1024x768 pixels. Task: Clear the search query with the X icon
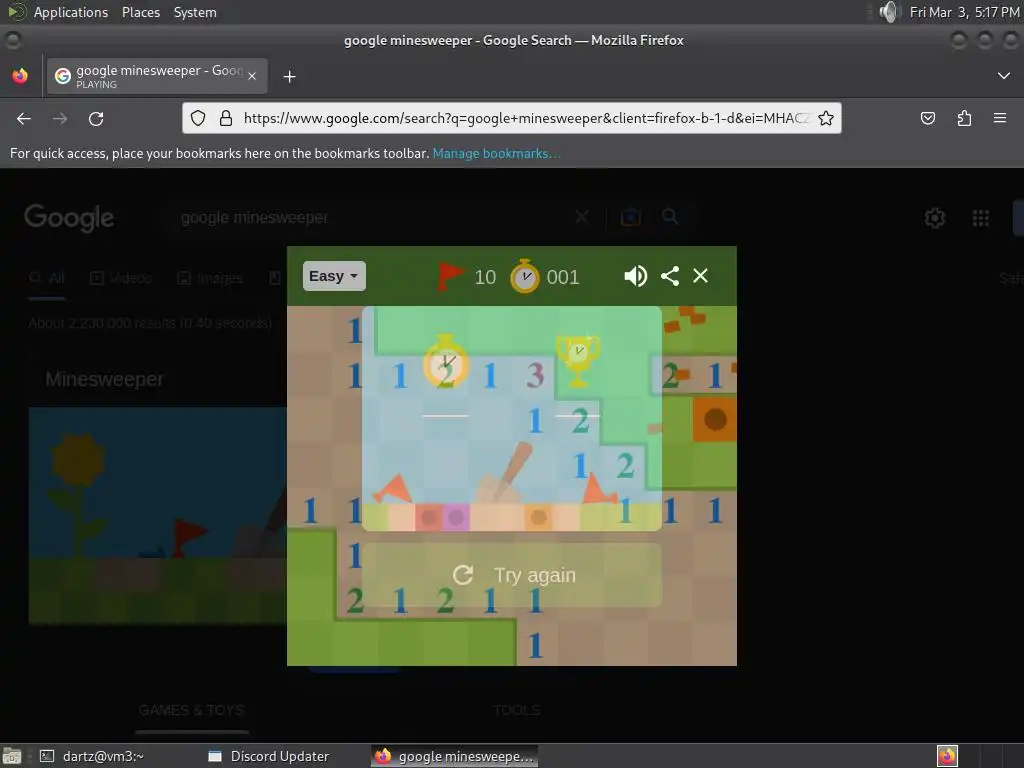tap(582, 217)
